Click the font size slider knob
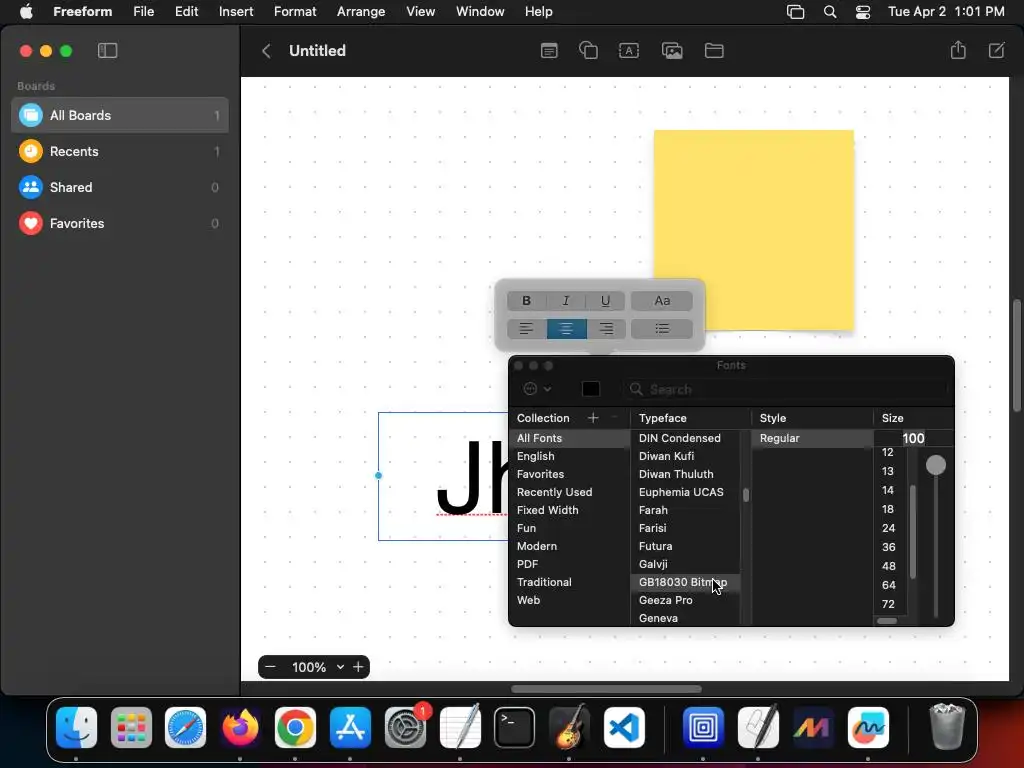1024x768 pixels. tap(936, 465)
